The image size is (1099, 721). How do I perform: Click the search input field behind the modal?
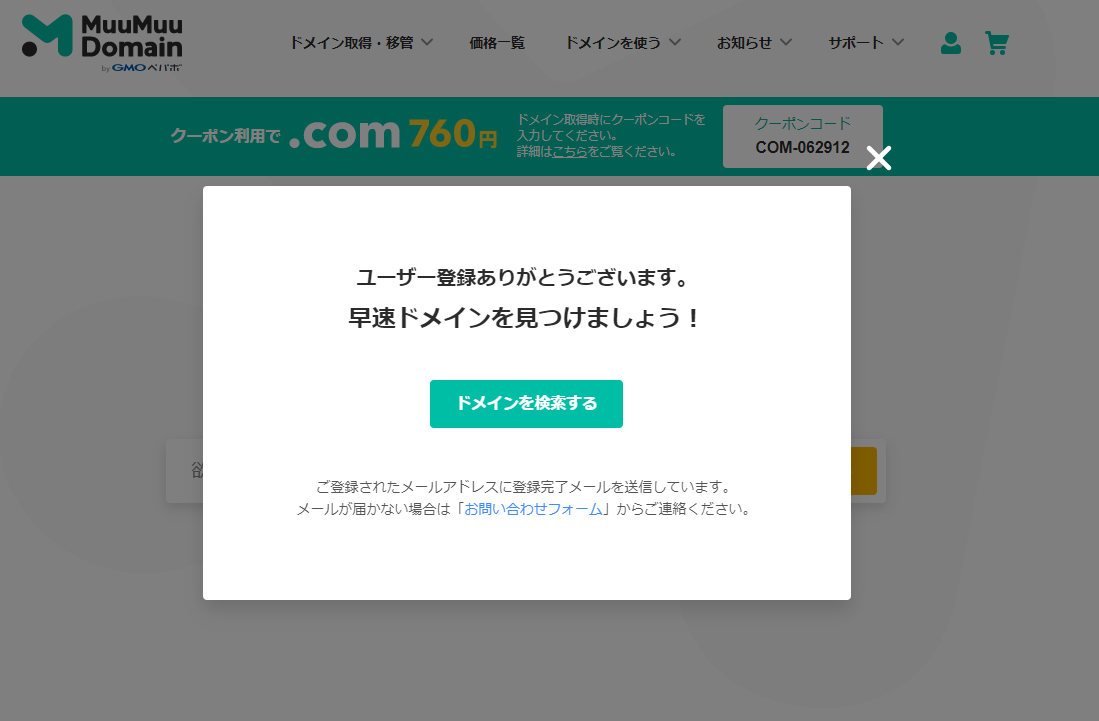tap(183, 470)
